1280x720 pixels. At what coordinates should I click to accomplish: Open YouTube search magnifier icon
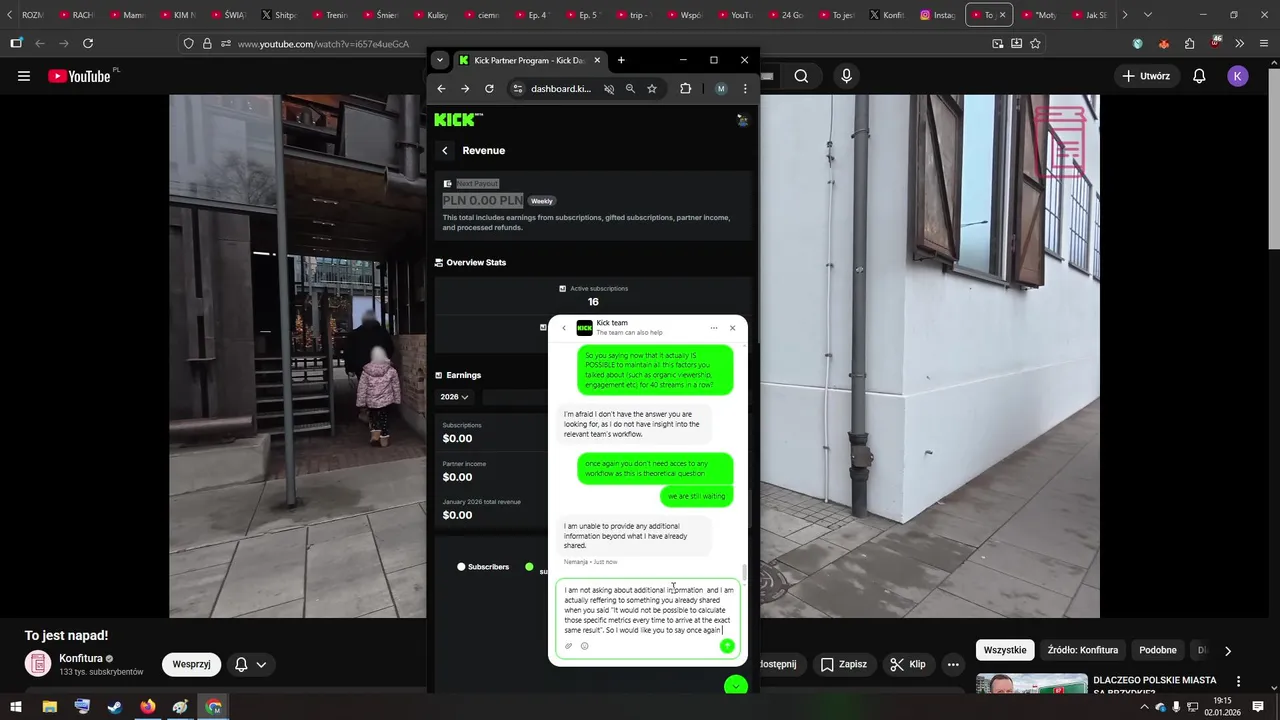point(801,76)
